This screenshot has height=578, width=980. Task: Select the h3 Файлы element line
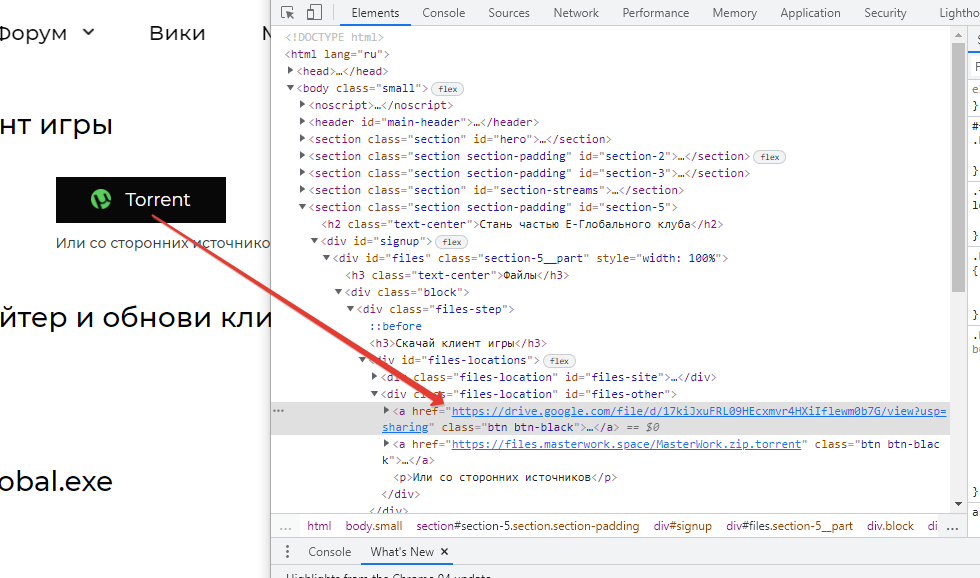coord(457,275)
